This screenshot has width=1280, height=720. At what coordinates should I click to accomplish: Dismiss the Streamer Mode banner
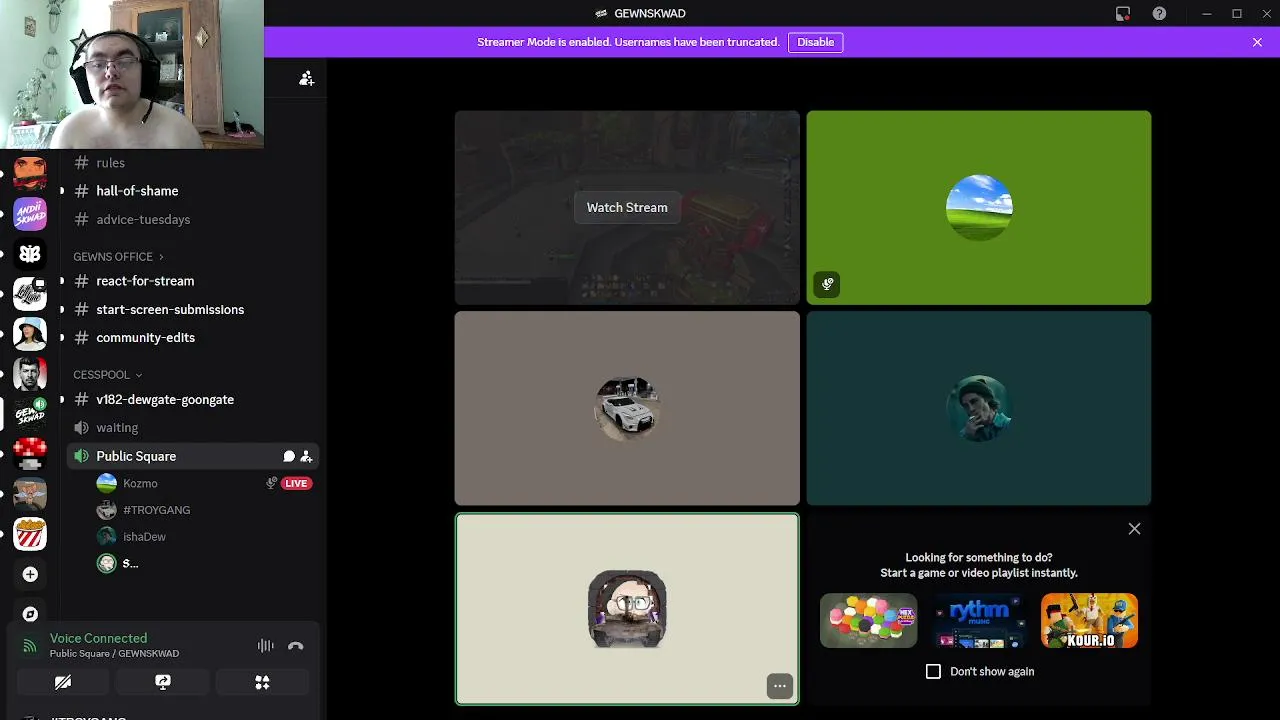click(1257, 42)
